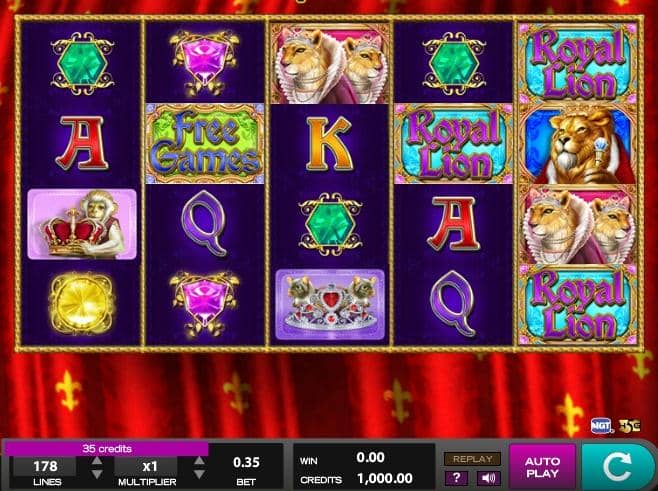This screenshot has width=658, height=491.
Task: Click the yellow round gem symbol
Action: click(x=81, y=304)
